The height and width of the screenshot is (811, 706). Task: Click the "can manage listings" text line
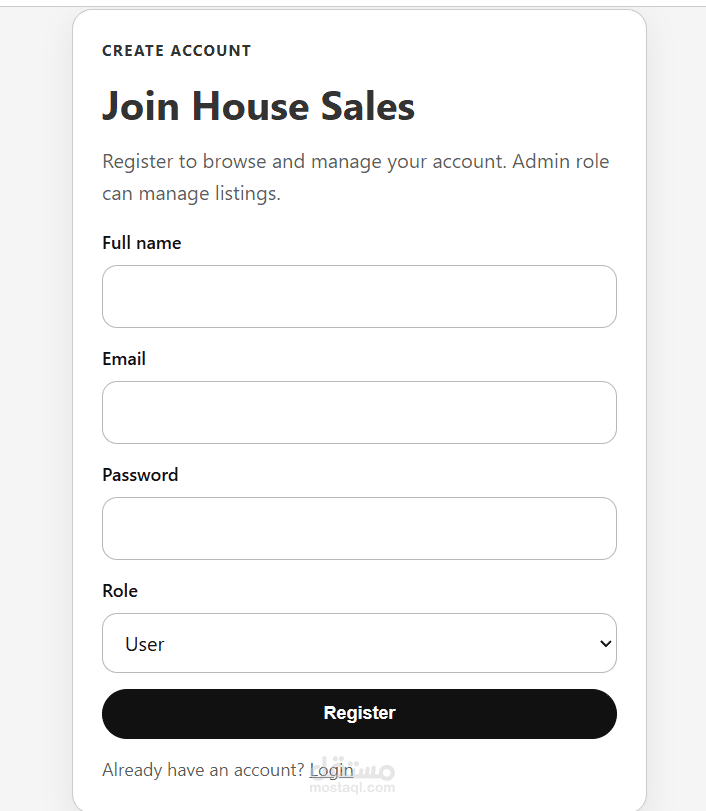(x=191, y=193)
